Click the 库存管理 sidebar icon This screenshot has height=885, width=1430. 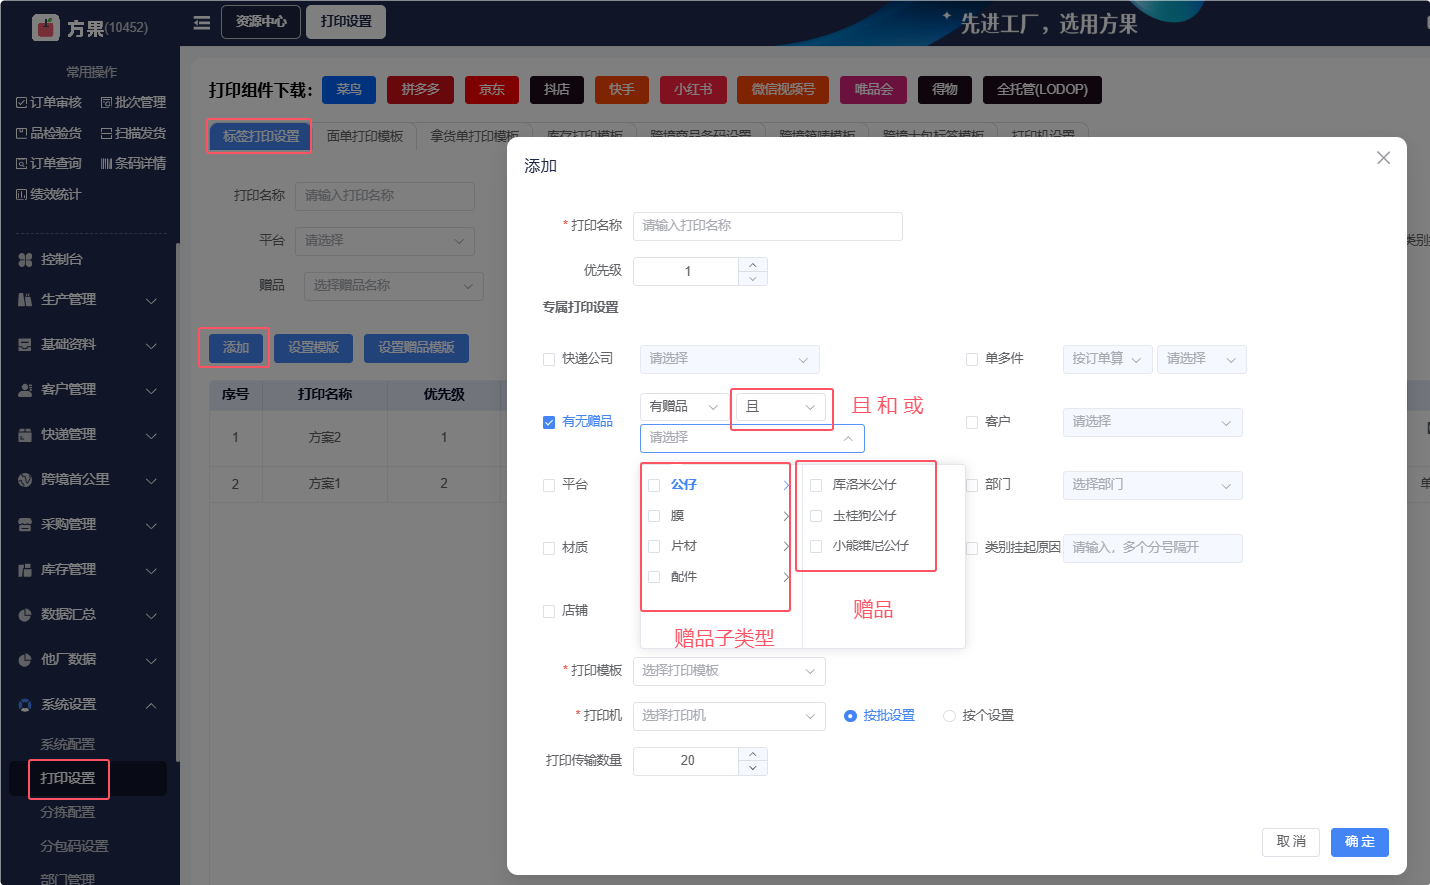(25, 569)
